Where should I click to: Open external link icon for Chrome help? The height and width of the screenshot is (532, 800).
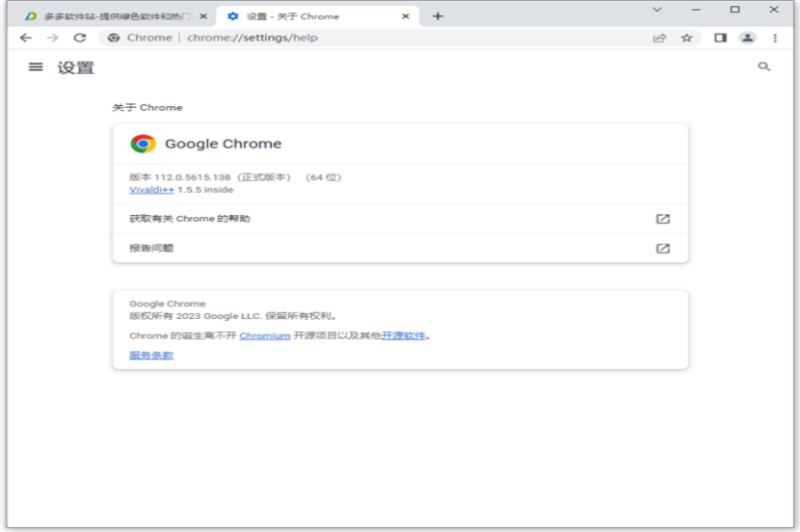pos(662,219)
